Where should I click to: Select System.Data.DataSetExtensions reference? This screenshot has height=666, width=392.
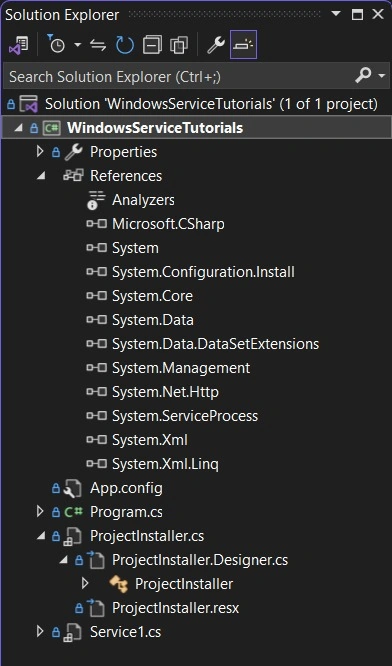(215, 344)
